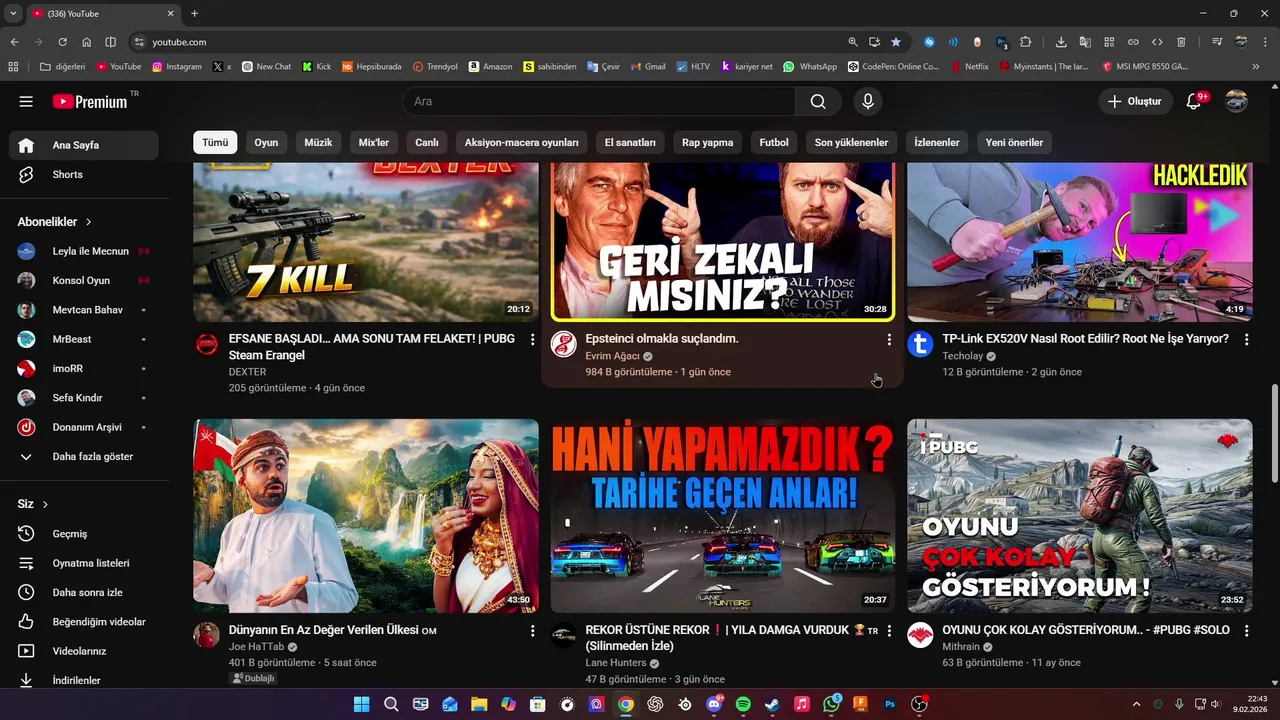The height and width of the screenshot is (720, 1280).
Task: Open options for EFSANE BAŞLADI video
Action: (532, 340)
